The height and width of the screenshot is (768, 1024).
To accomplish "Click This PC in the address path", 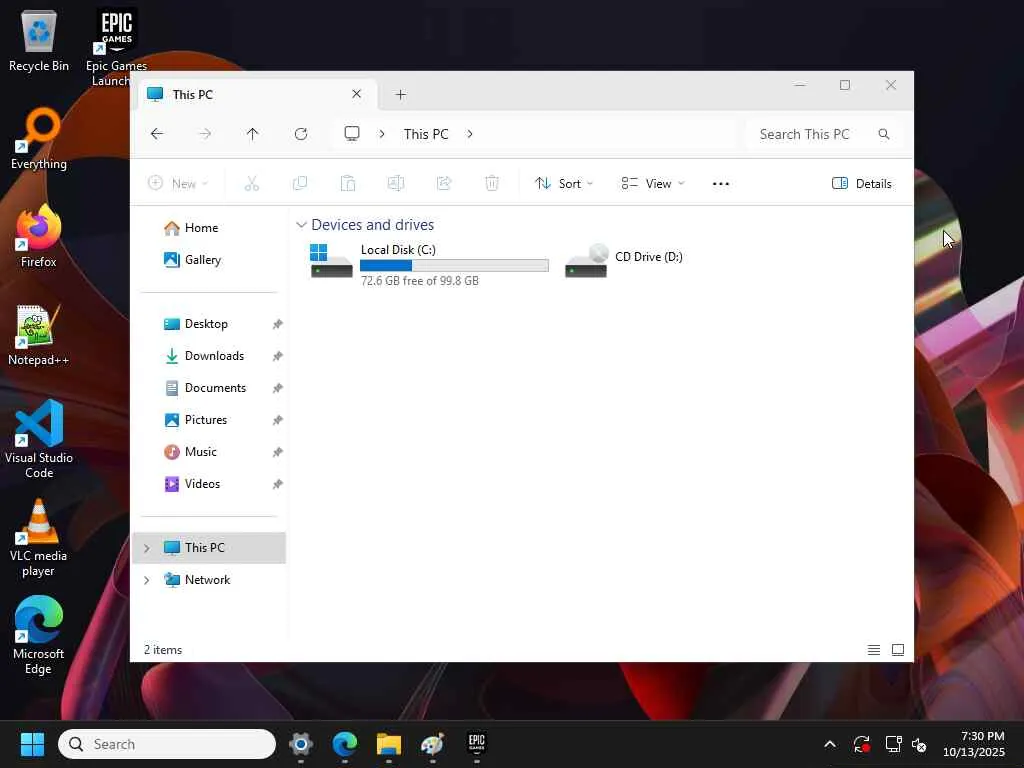I will [x=426, y=134].
